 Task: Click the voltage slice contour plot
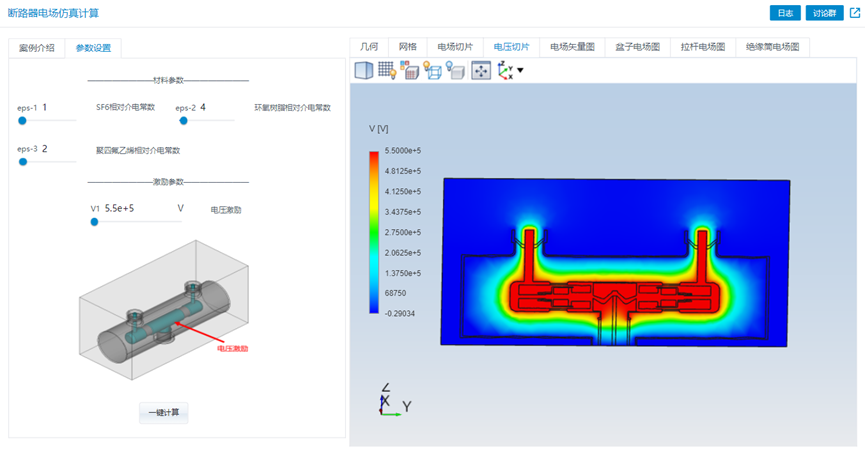[x=615, y=262]
